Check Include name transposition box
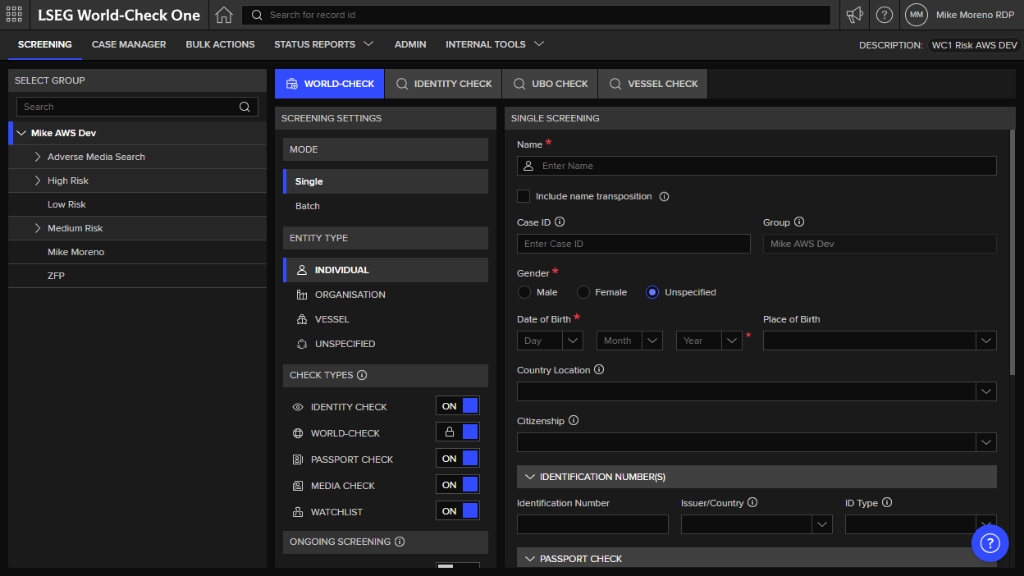Viewport: 1024px width, 576px height. coord(524,197)
